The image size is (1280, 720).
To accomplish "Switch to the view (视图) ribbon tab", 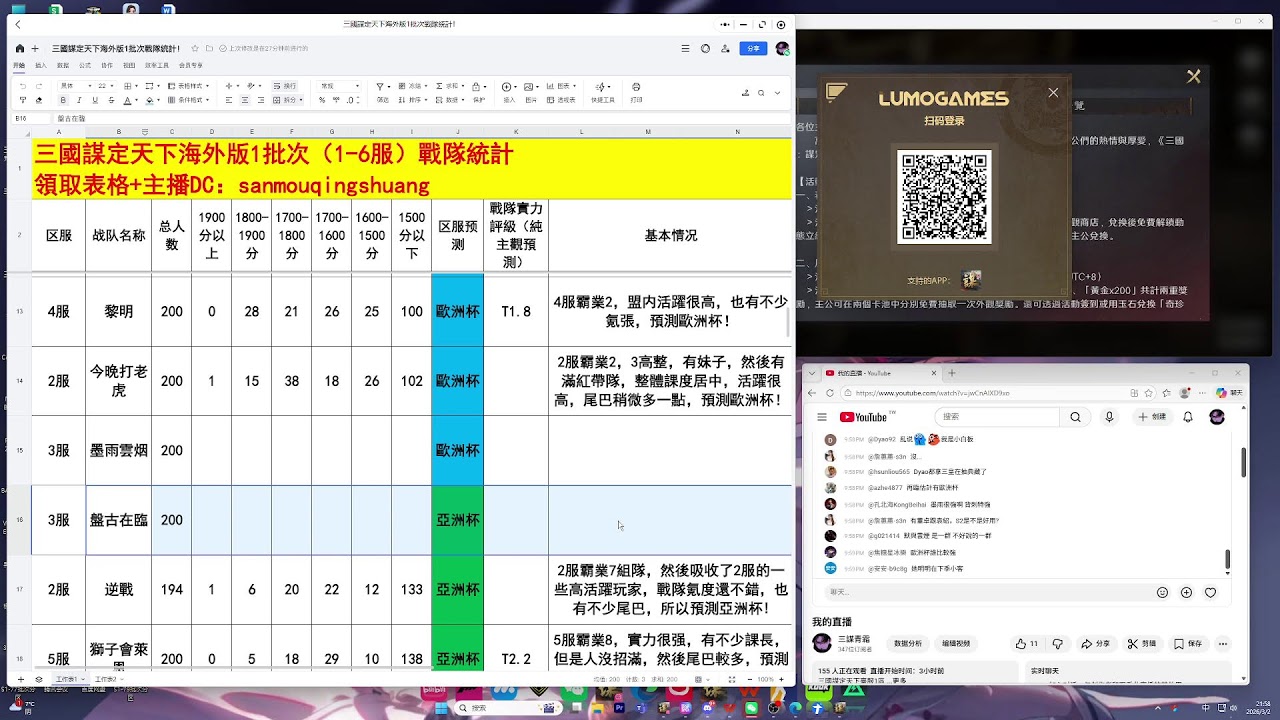I will click(x=129, y=65).
